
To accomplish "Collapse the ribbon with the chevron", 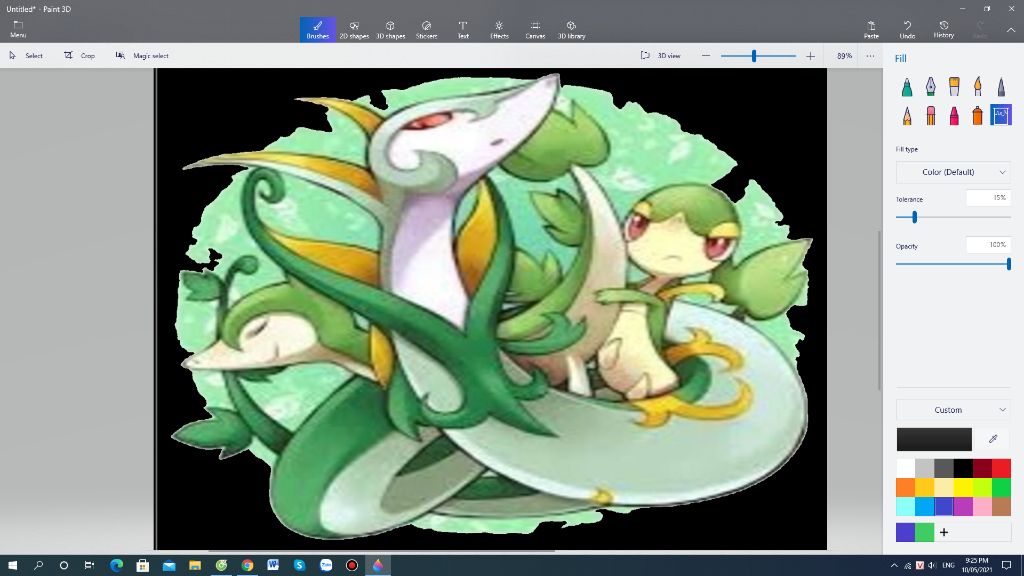I will click(1010, 29).
